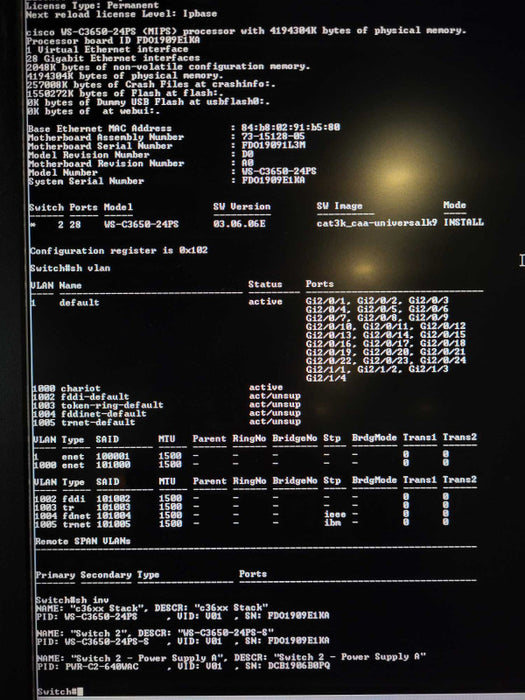Click the Motherboard Assembly Number 73-15128-05
Screen dimensions: 525x700
pyautogui.click(x=273, y=136)
